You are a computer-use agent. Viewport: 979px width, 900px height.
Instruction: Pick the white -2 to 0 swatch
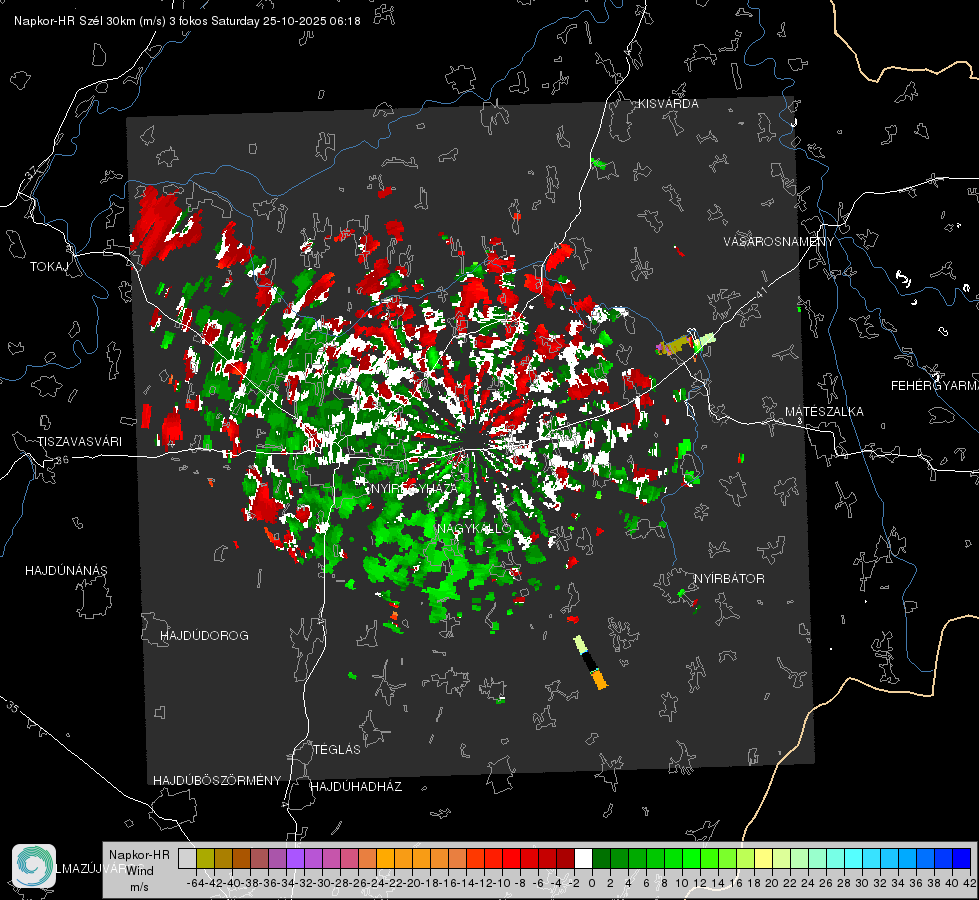tap(583, 858)
